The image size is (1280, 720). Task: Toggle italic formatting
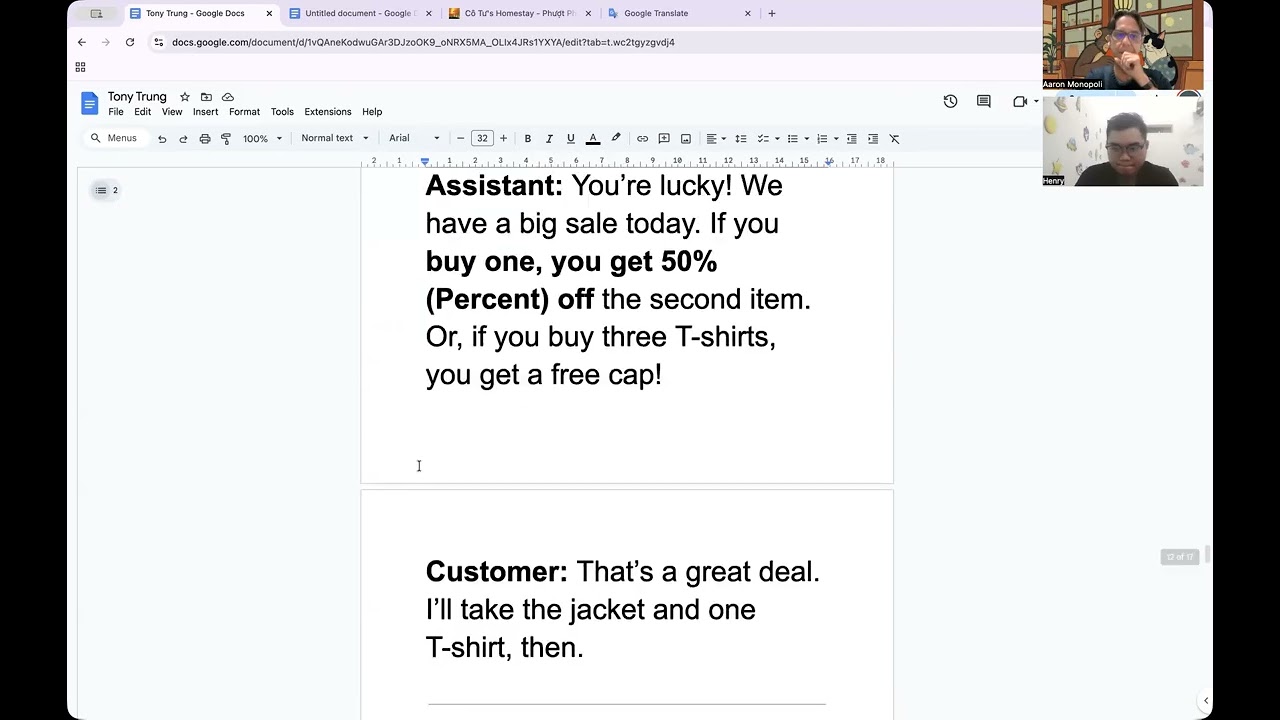549,139
